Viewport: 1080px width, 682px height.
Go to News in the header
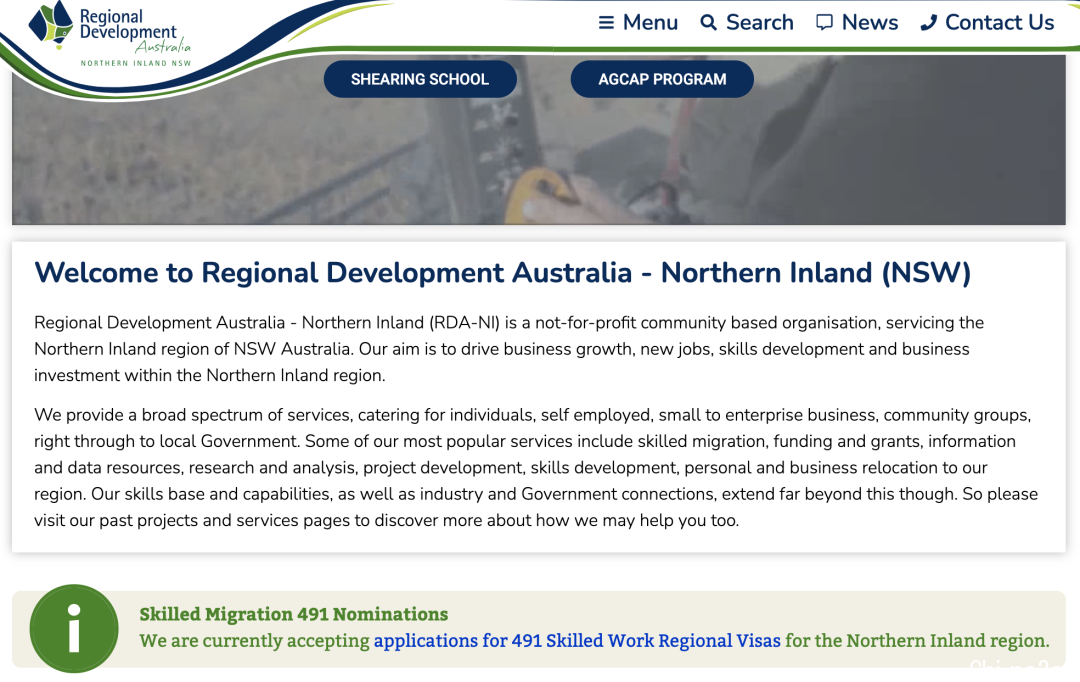click(857, 23)
